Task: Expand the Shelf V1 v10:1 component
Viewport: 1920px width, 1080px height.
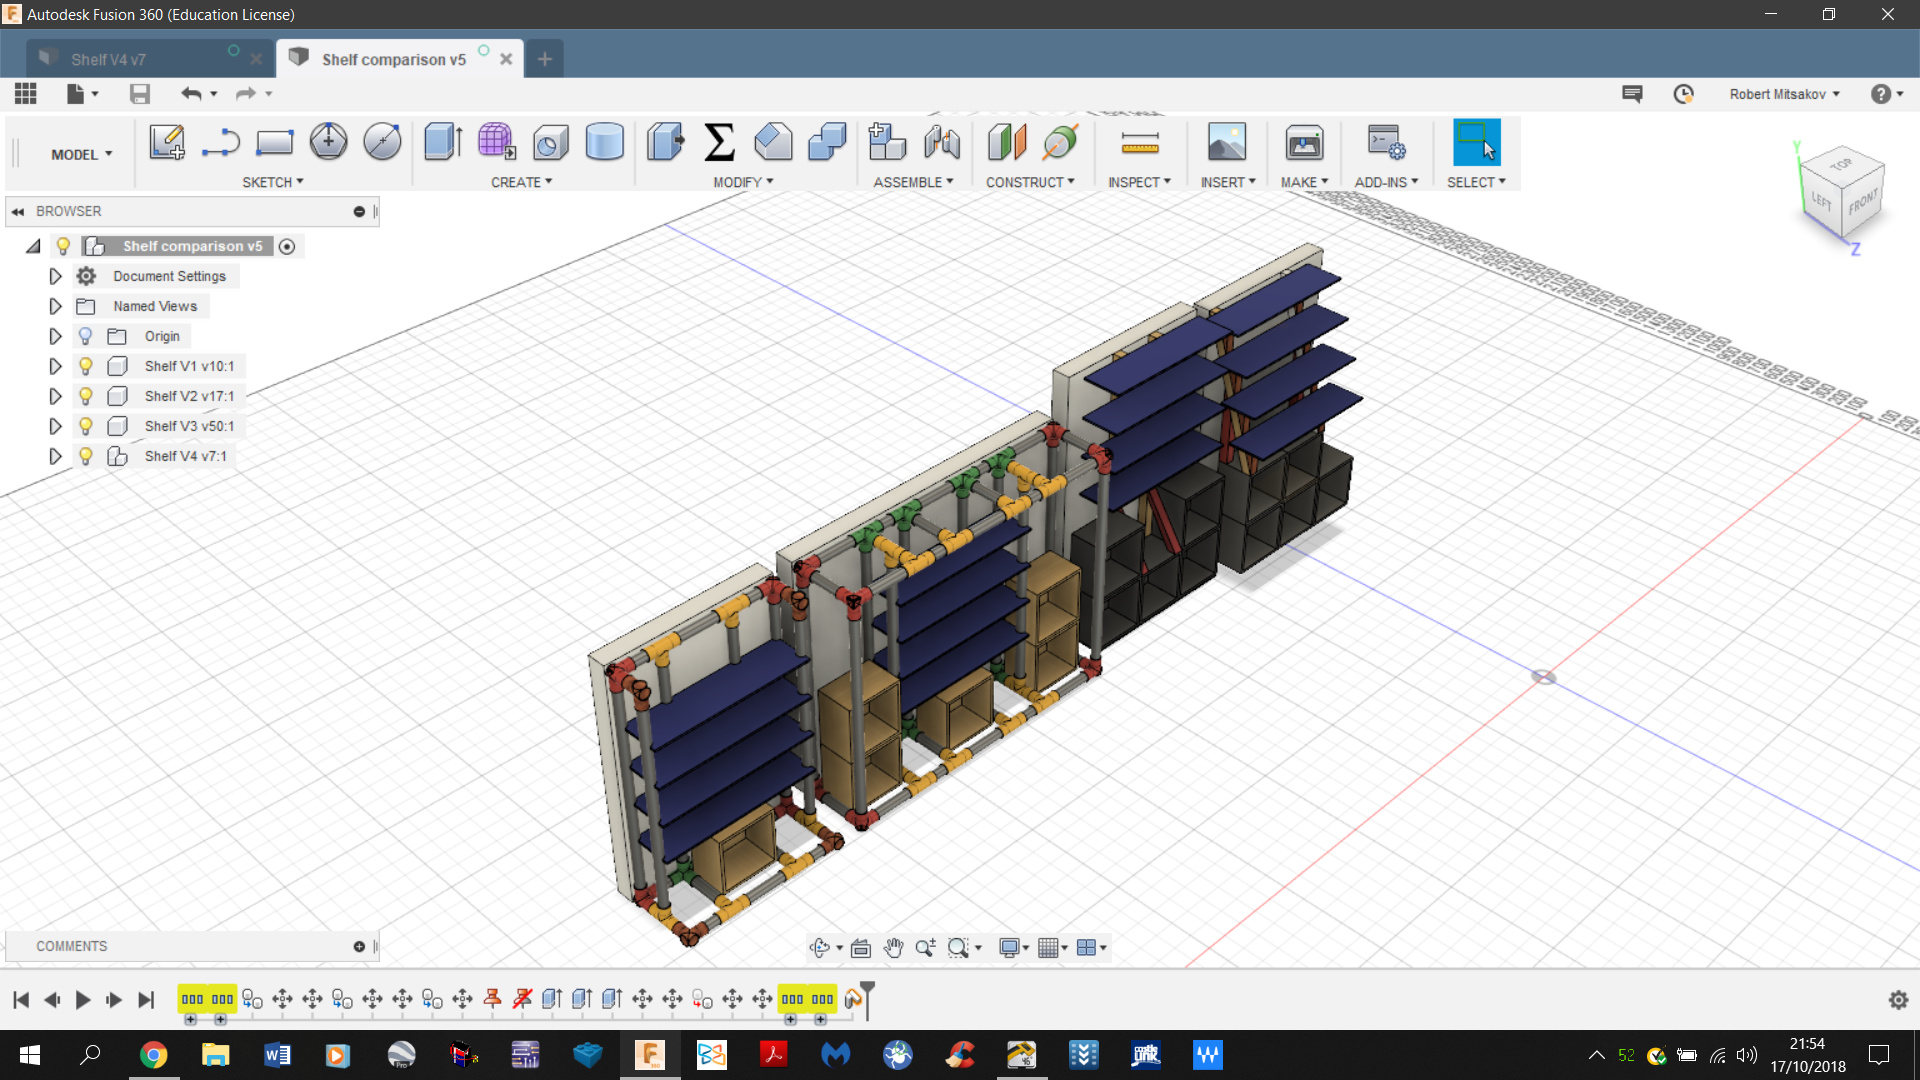Action: pos(56,366)
